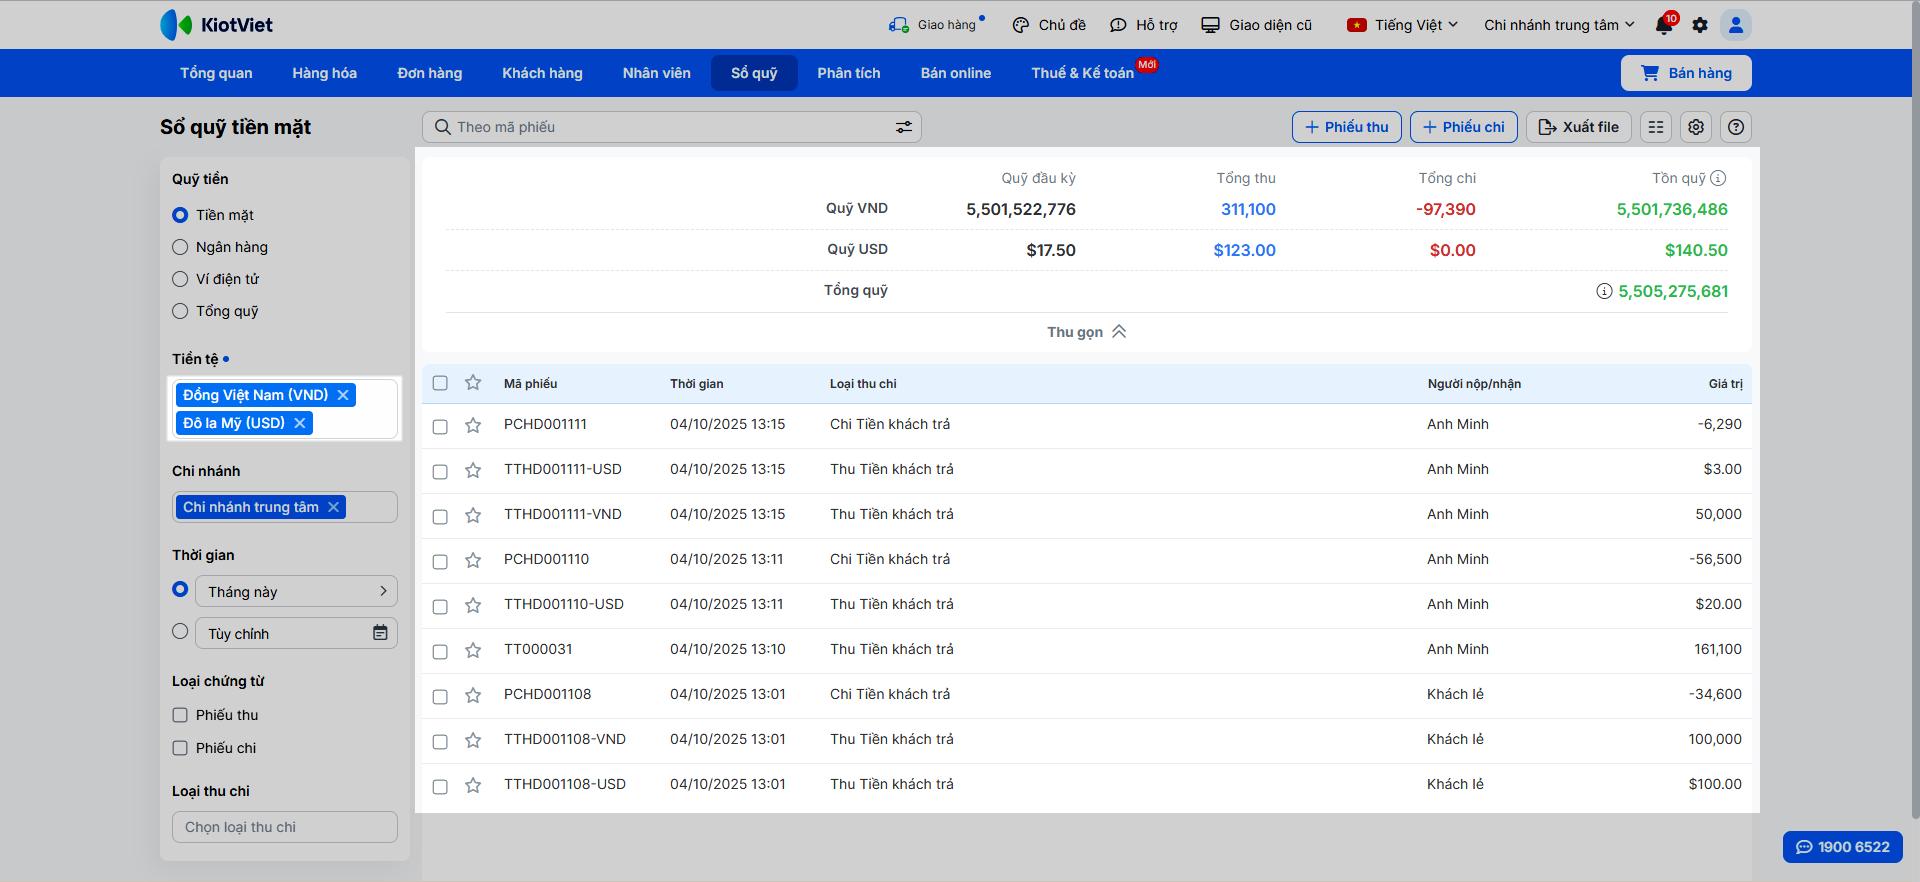Open the notifications bell

1664,25
